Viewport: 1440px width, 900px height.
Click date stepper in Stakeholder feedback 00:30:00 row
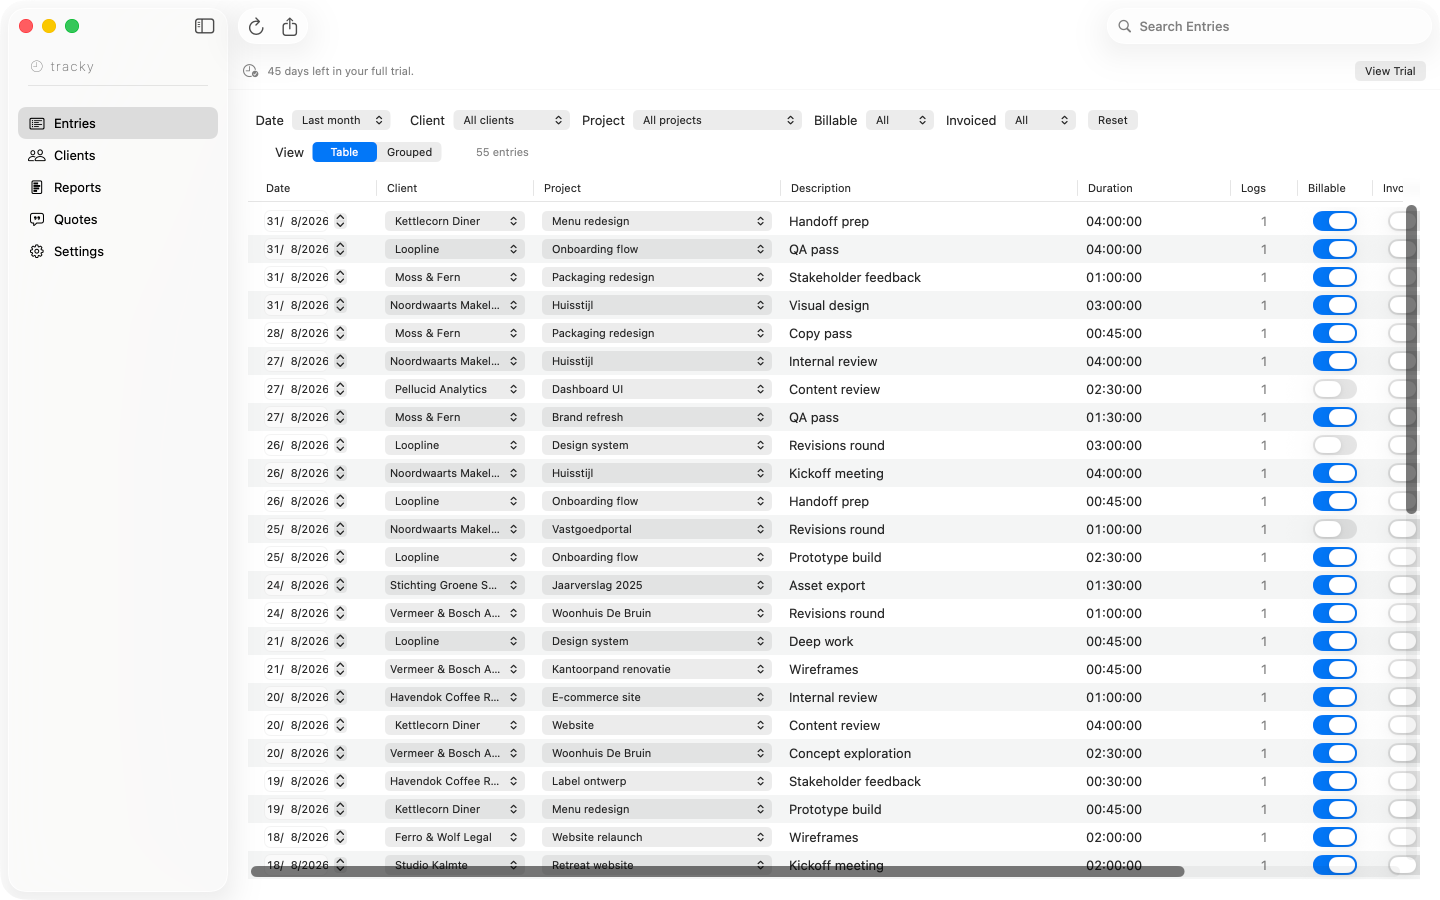point(340,782)
